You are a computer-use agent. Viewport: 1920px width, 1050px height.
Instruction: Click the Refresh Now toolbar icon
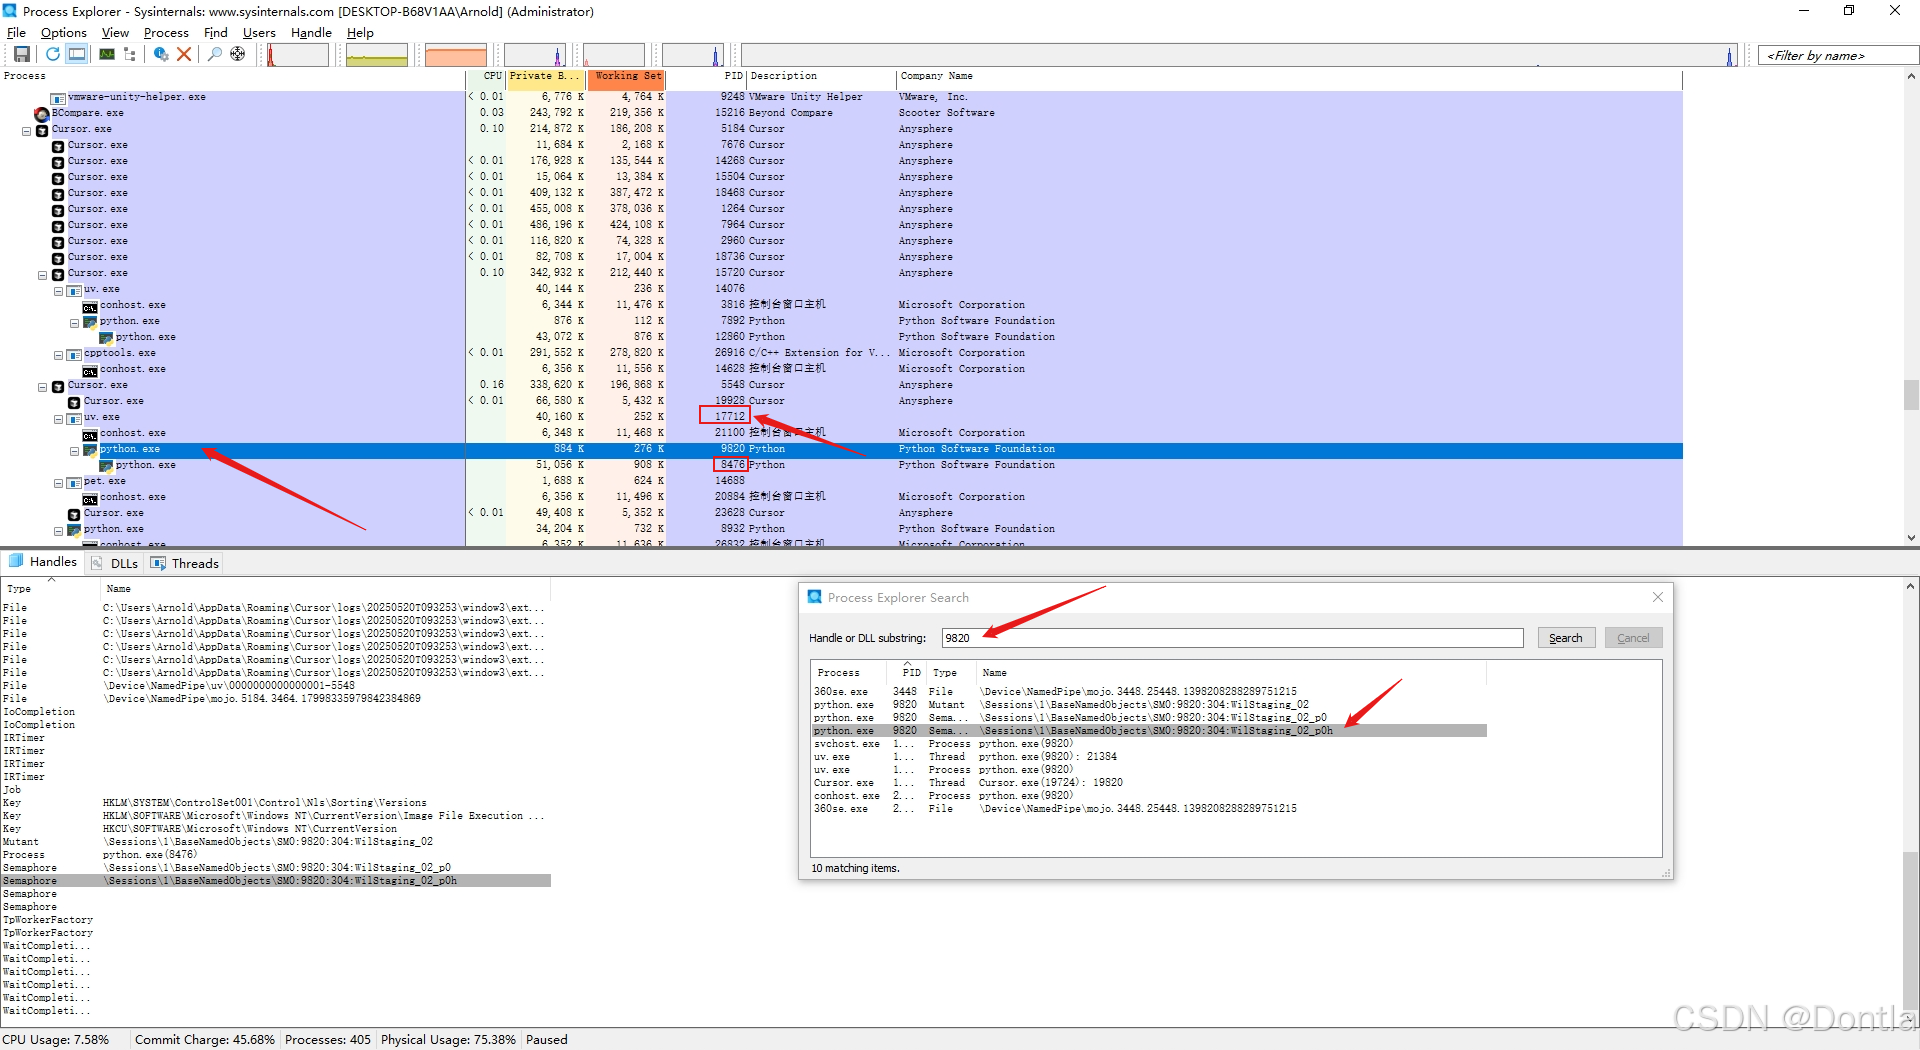52,54
